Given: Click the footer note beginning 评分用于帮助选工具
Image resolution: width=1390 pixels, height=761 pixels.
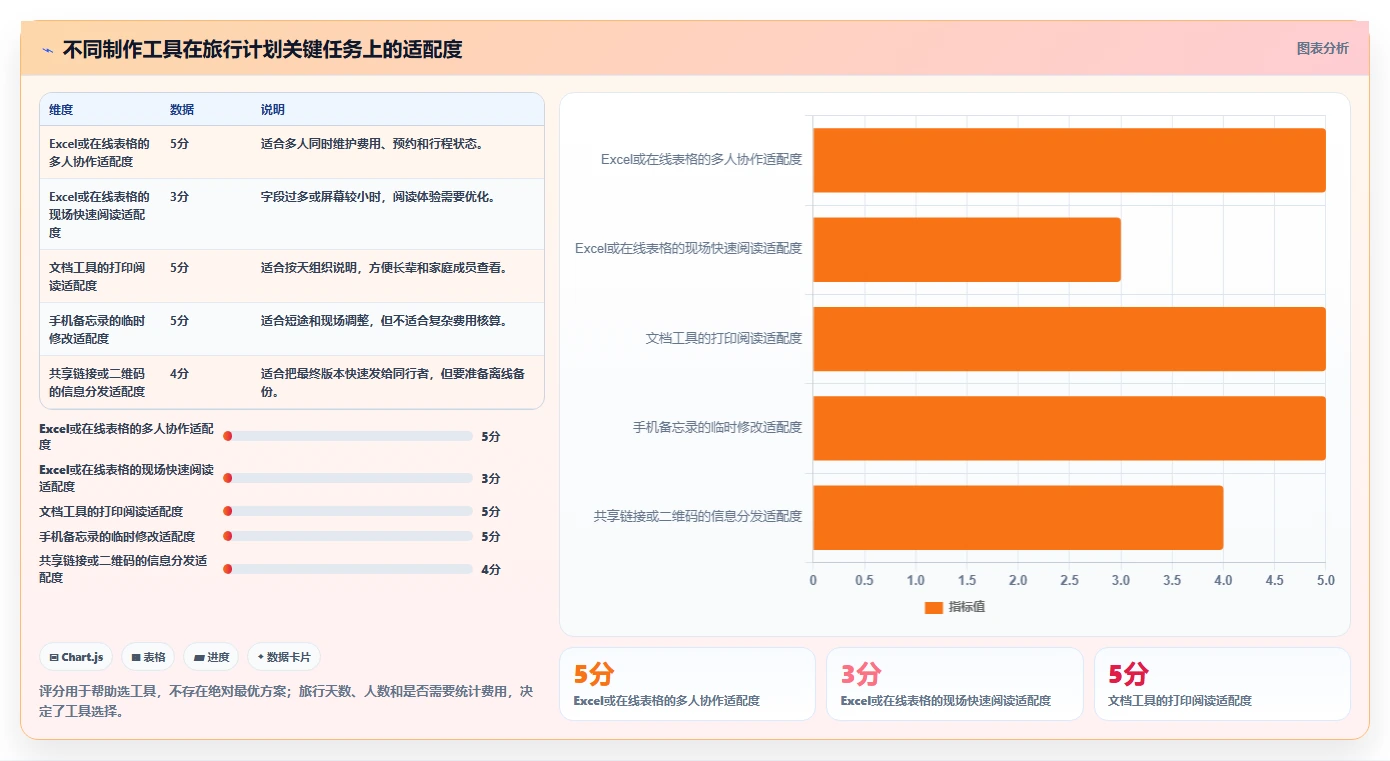Looking at the screenshot, I should [x=286, y=701].
